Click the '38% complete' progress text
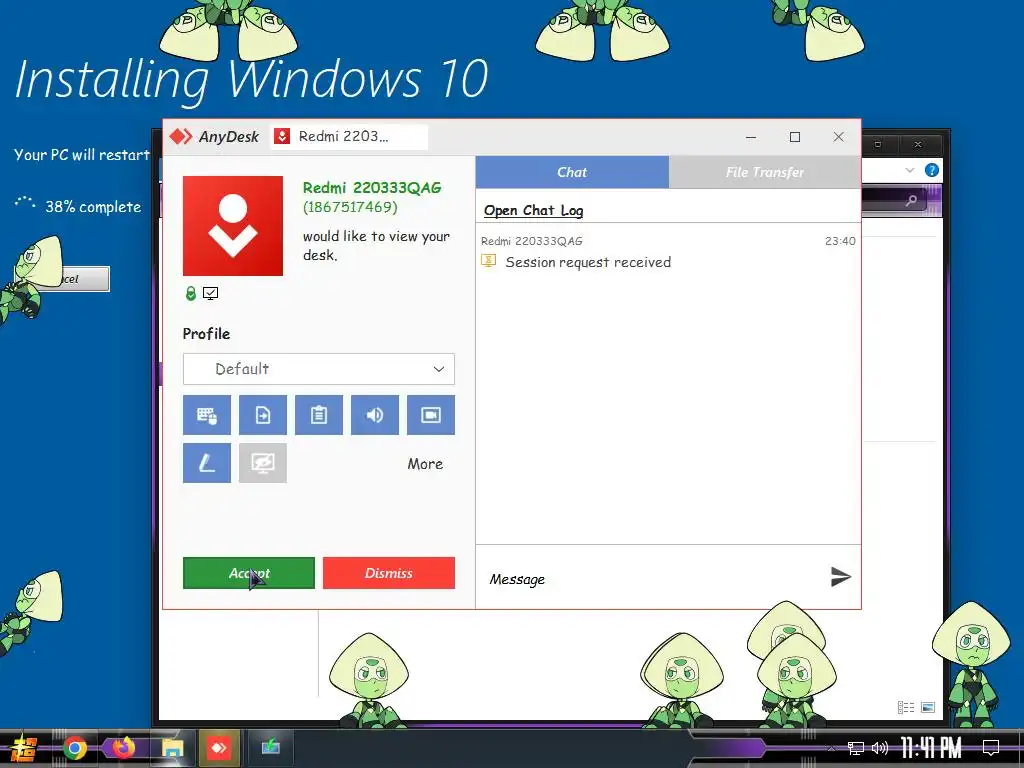The height and width of the screenshot is (768, 1024). pos(93,207)
